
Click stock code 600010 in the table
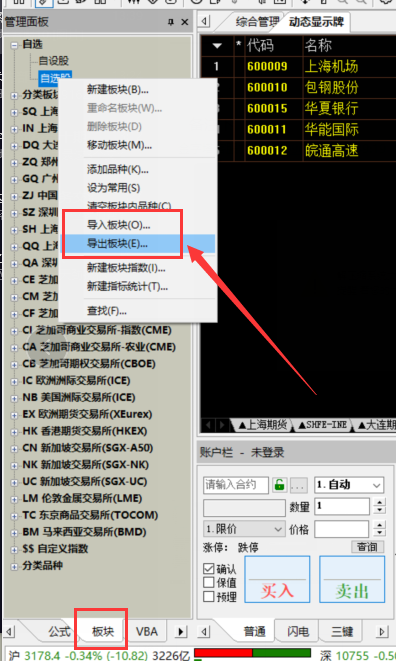(x=267, y=87)
